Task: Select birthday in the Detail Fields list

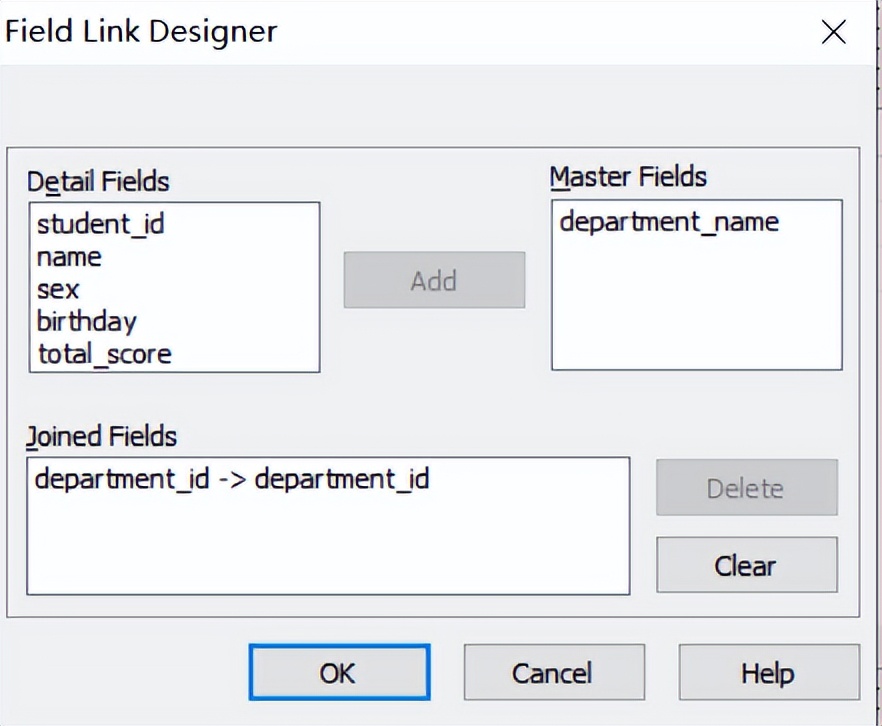Action: pyautogui.click(x=87, y=322)
